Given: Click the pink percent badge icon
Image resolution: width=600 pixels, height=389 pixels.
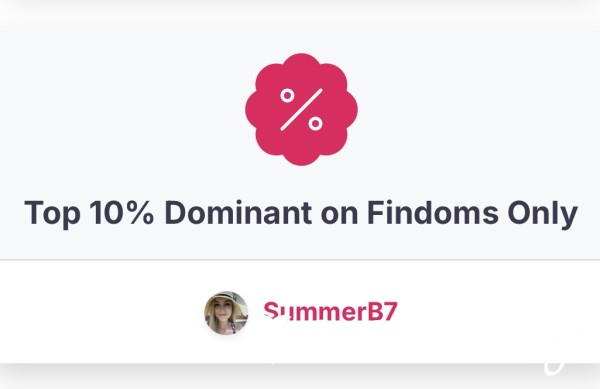Looking at the screenshot, I should [302, 109].
